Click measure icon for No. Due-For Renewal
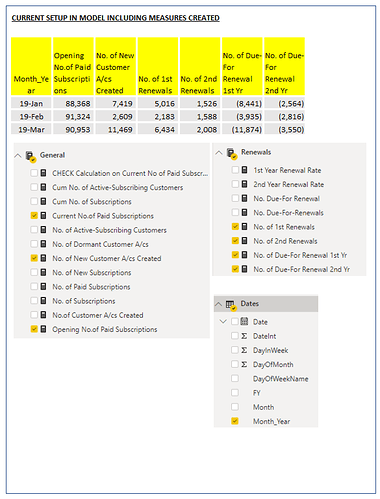 click(244, 198)
